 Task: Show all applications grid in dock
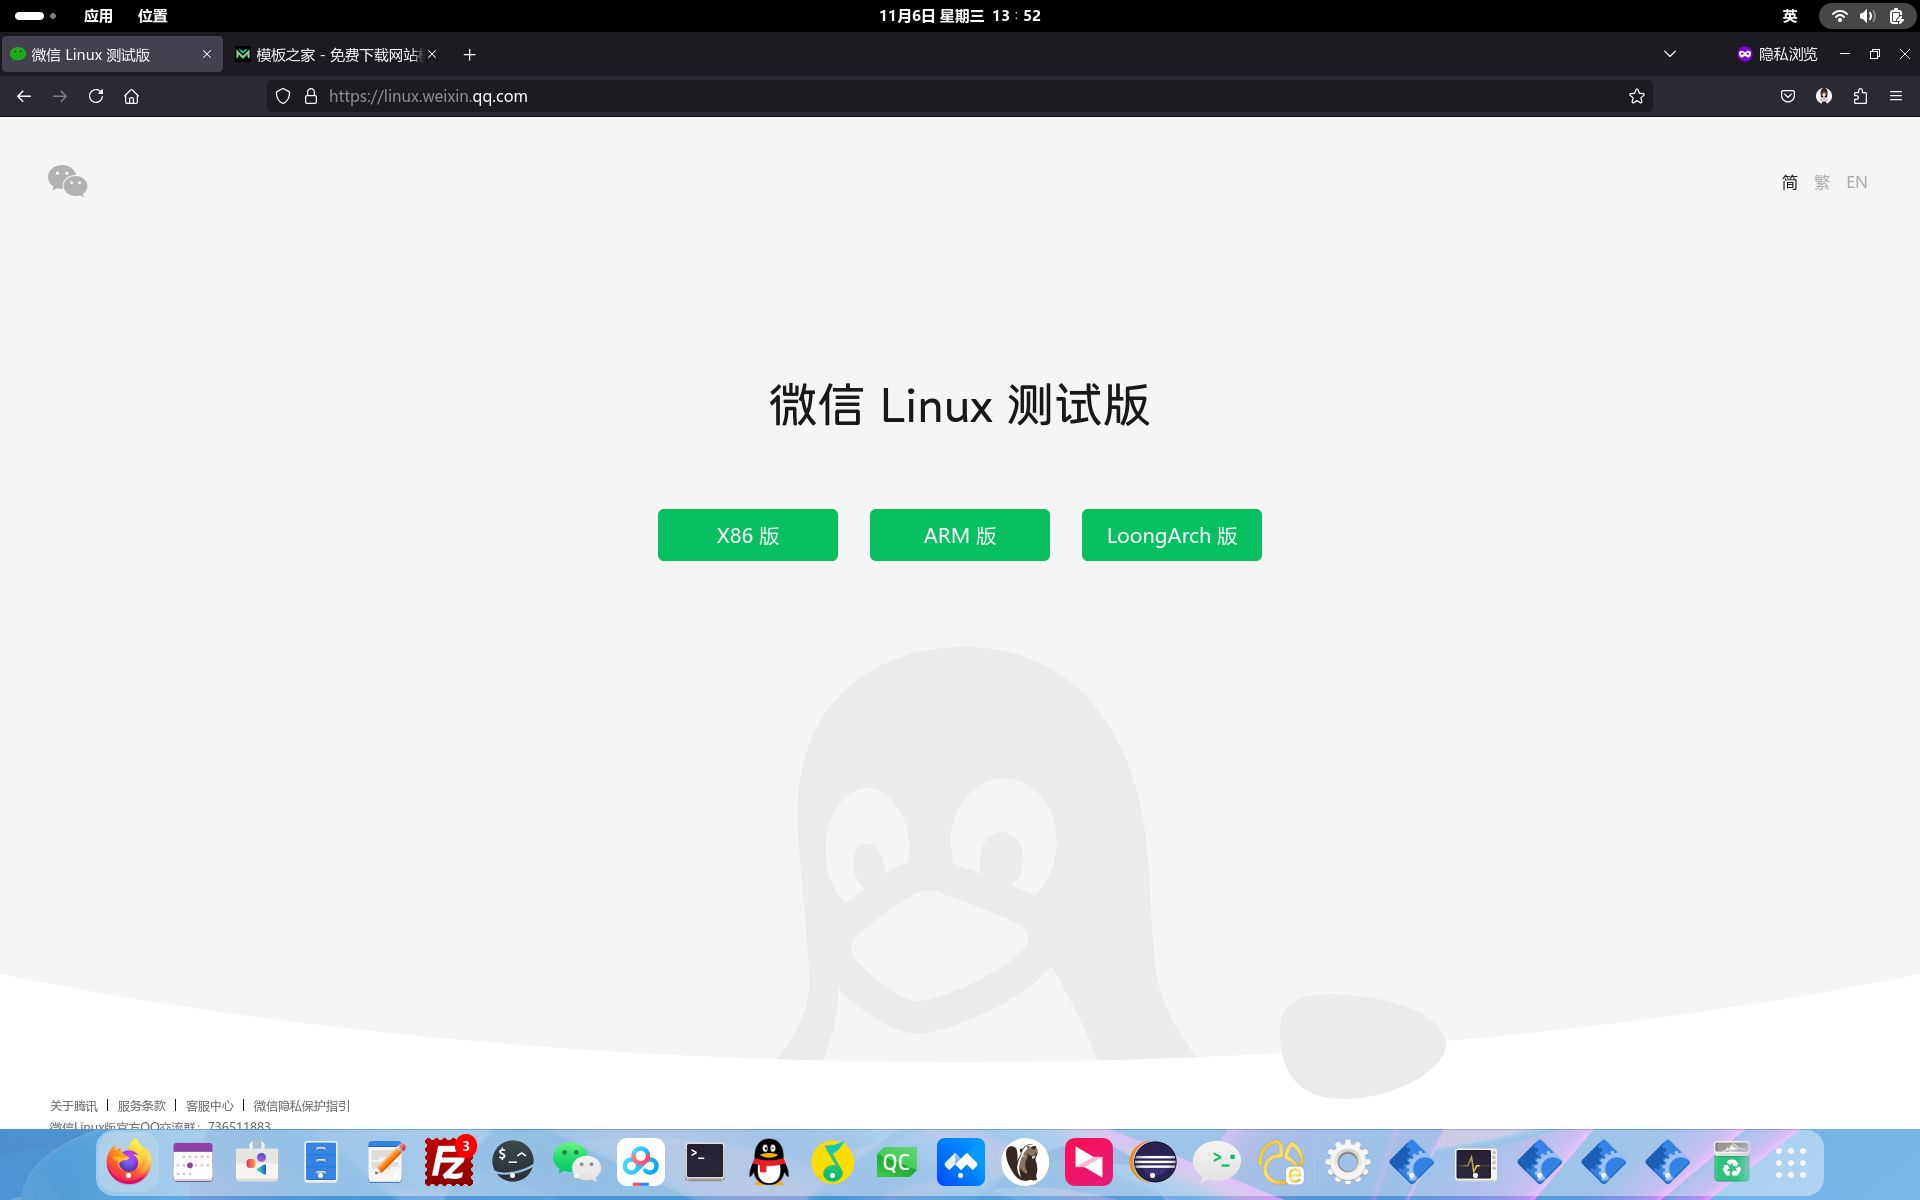click(1791, 1163)
